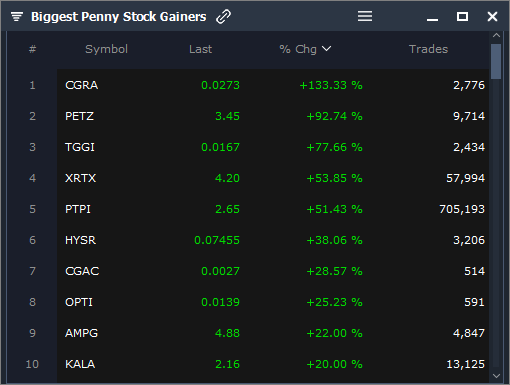Toggle sort chevron next to % Chg
Screen dimensions: 510x385
pyautogui.click(x=327, y=49)
